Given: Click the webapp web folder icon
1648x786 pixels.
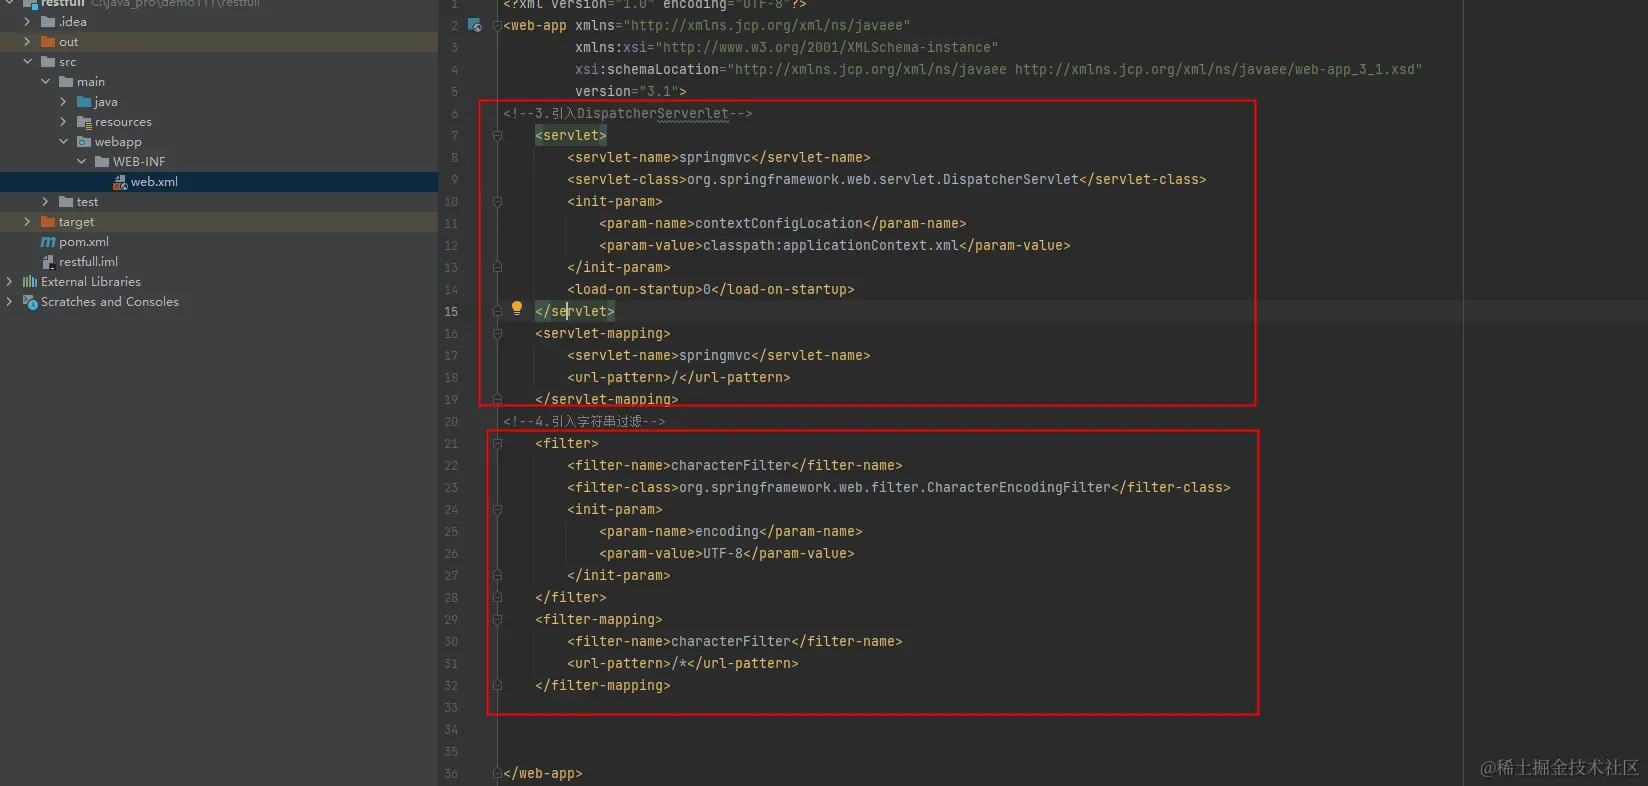Looking at the screenshot, I should coord(84,142).
